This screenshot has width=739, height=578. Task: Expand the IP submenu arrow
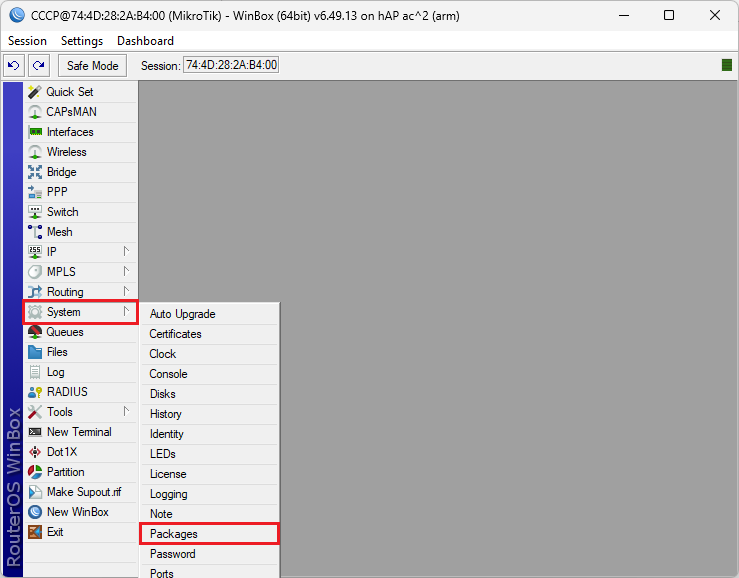click(x=126, y=251)
